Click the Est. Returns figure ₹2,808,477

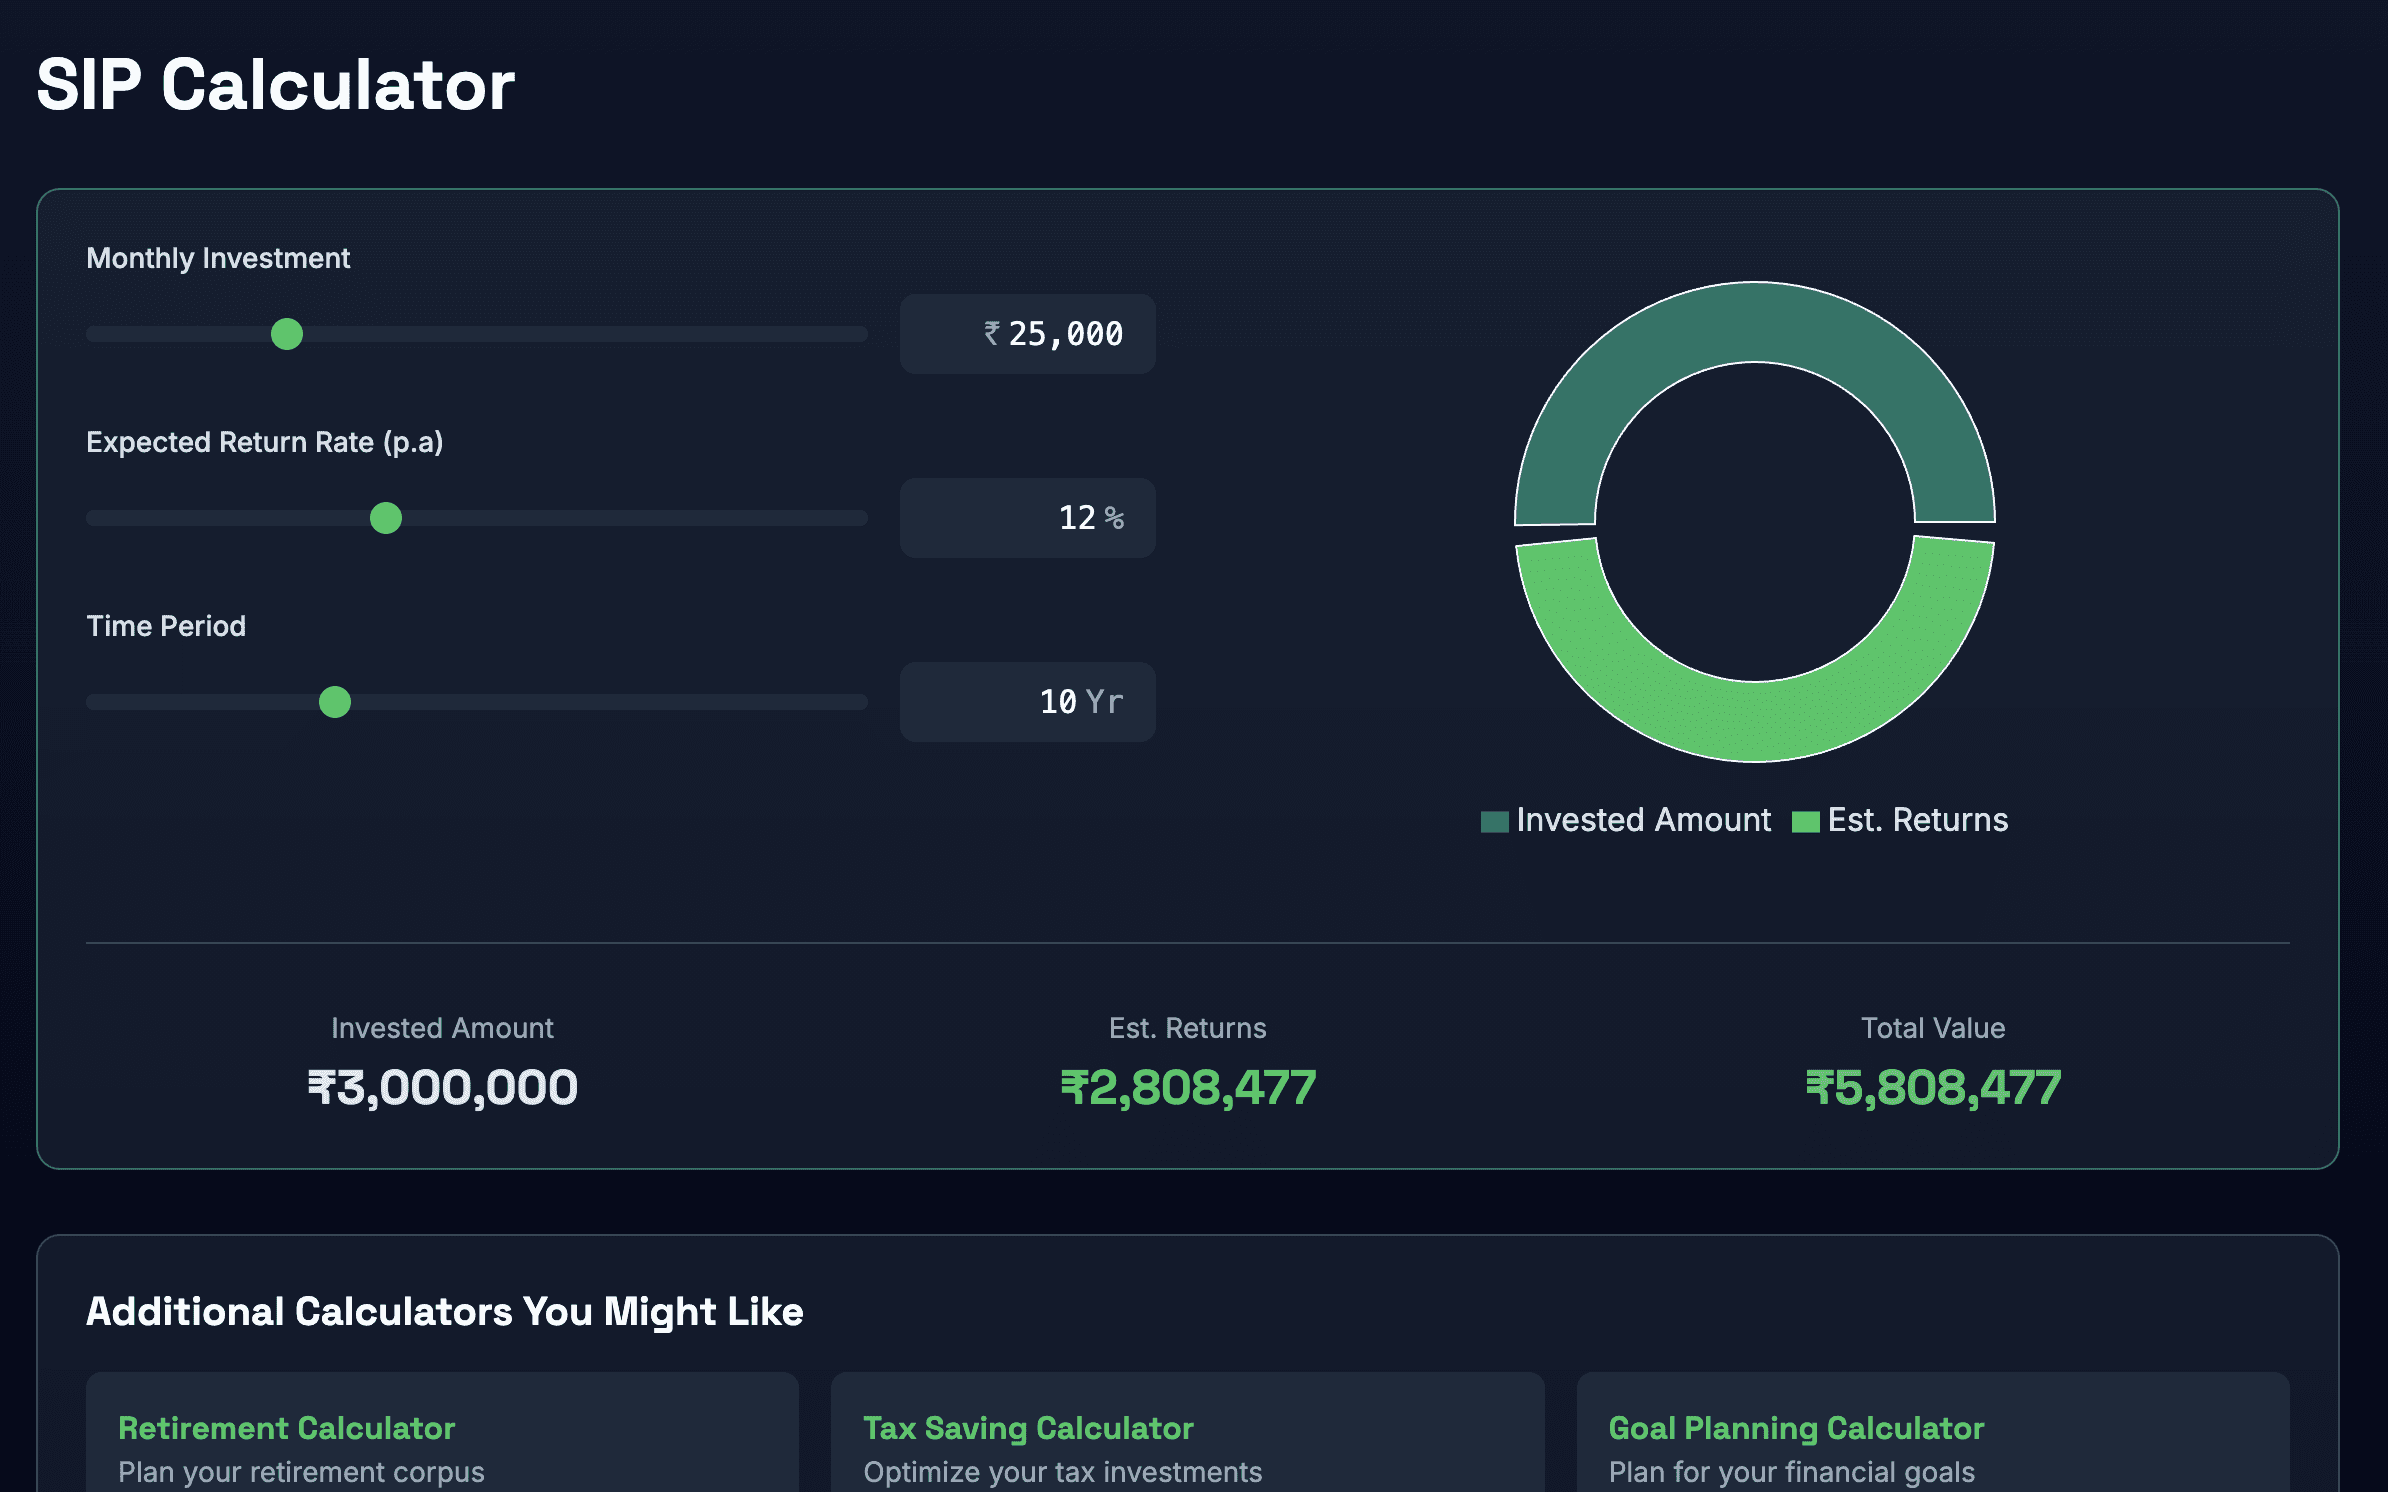click(1188, 1088)
